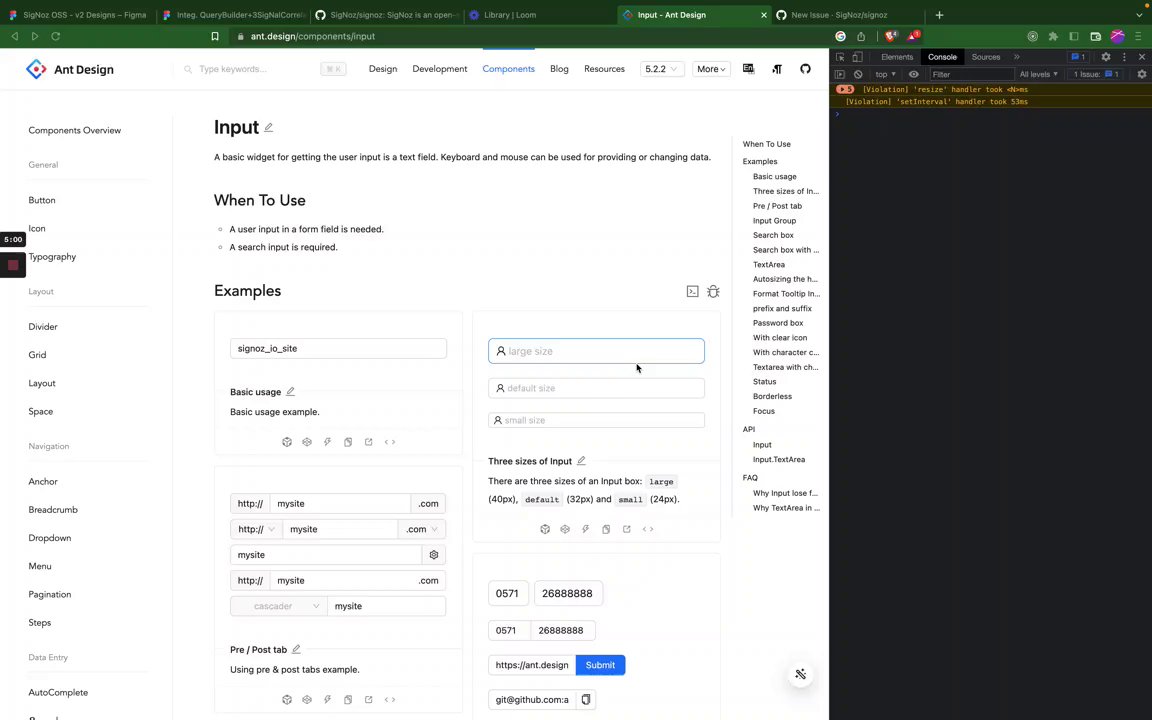Viewport: 1152px width, 720px height.
Task: Open AutoComplete in components sidebar
Action: pos(58,693)
